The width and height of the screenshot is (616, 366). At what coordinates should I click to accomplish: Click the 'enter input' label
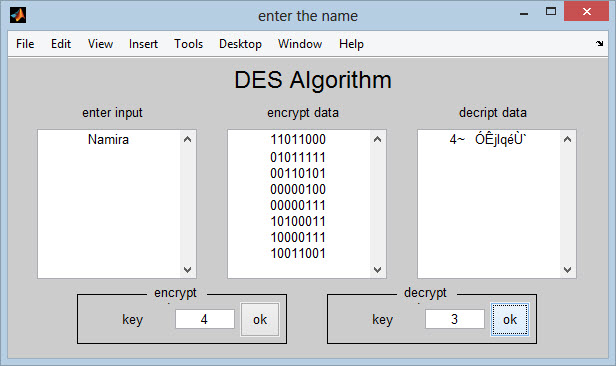pos(112,113)
